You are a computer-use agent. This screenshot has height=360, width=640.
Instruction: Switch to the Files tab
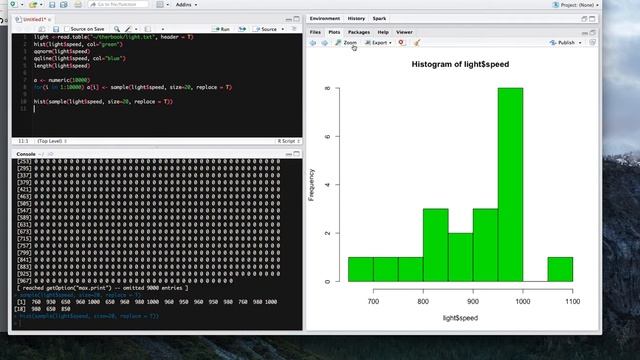point(315,32)
